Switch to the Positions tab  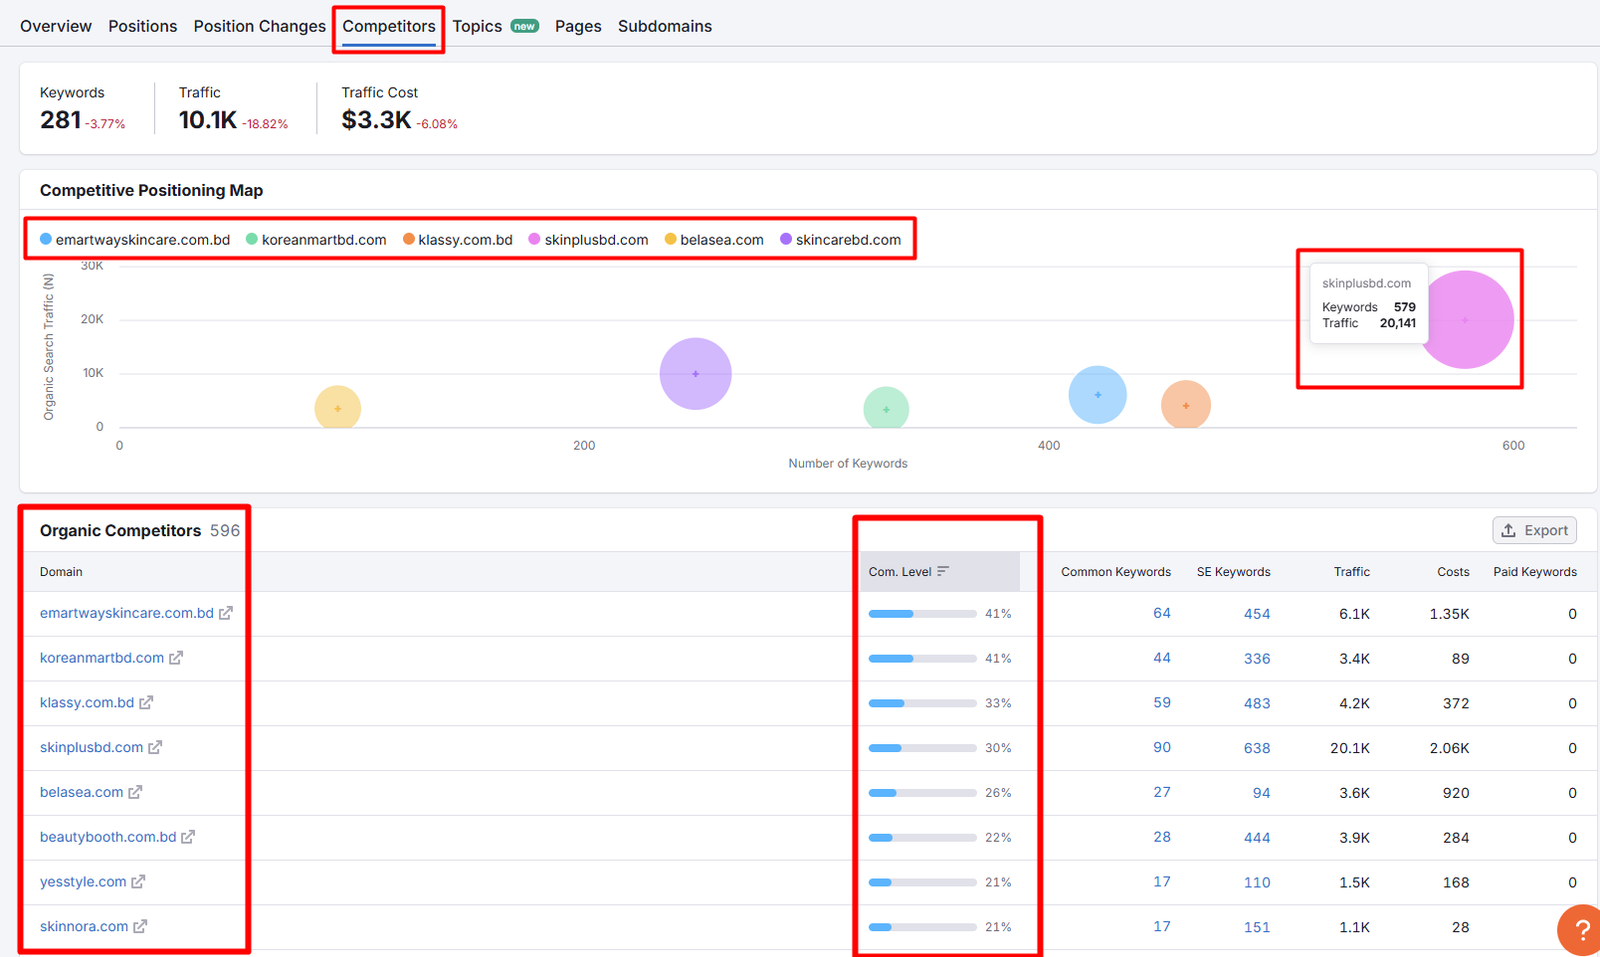pyautogui.click(x=143, y=26)
